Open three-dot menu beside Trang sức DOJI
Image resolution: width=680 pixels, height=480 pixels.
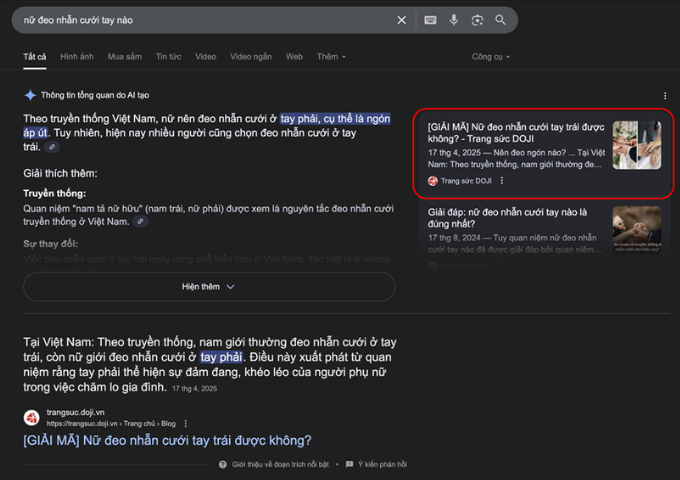502,180
